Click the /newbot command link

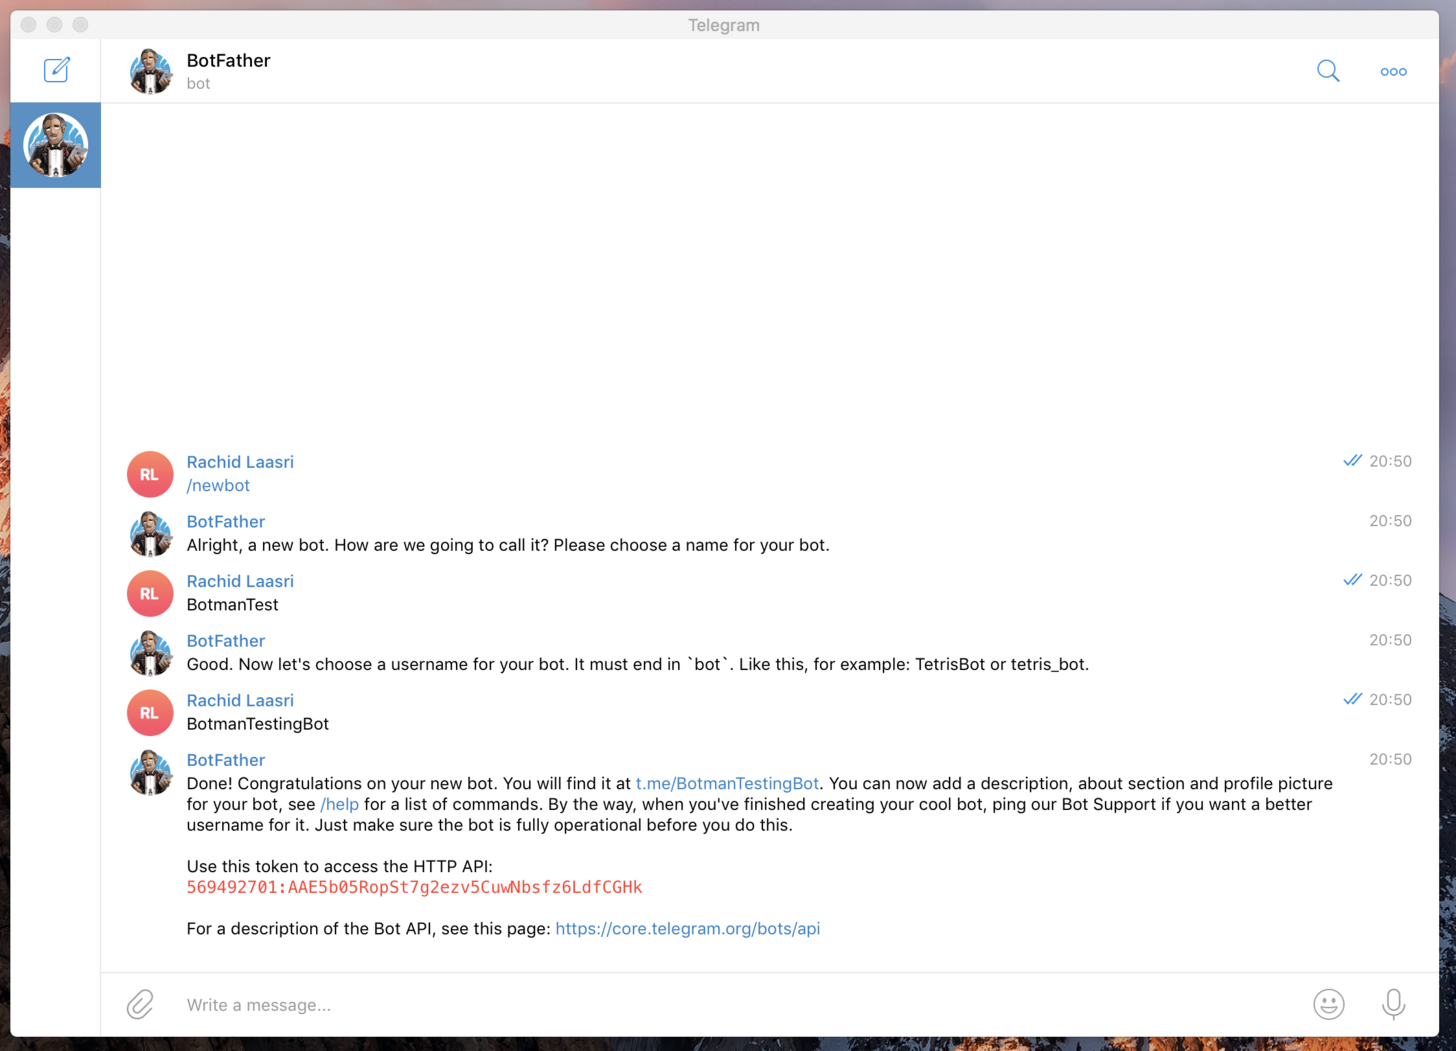(218, 485)
